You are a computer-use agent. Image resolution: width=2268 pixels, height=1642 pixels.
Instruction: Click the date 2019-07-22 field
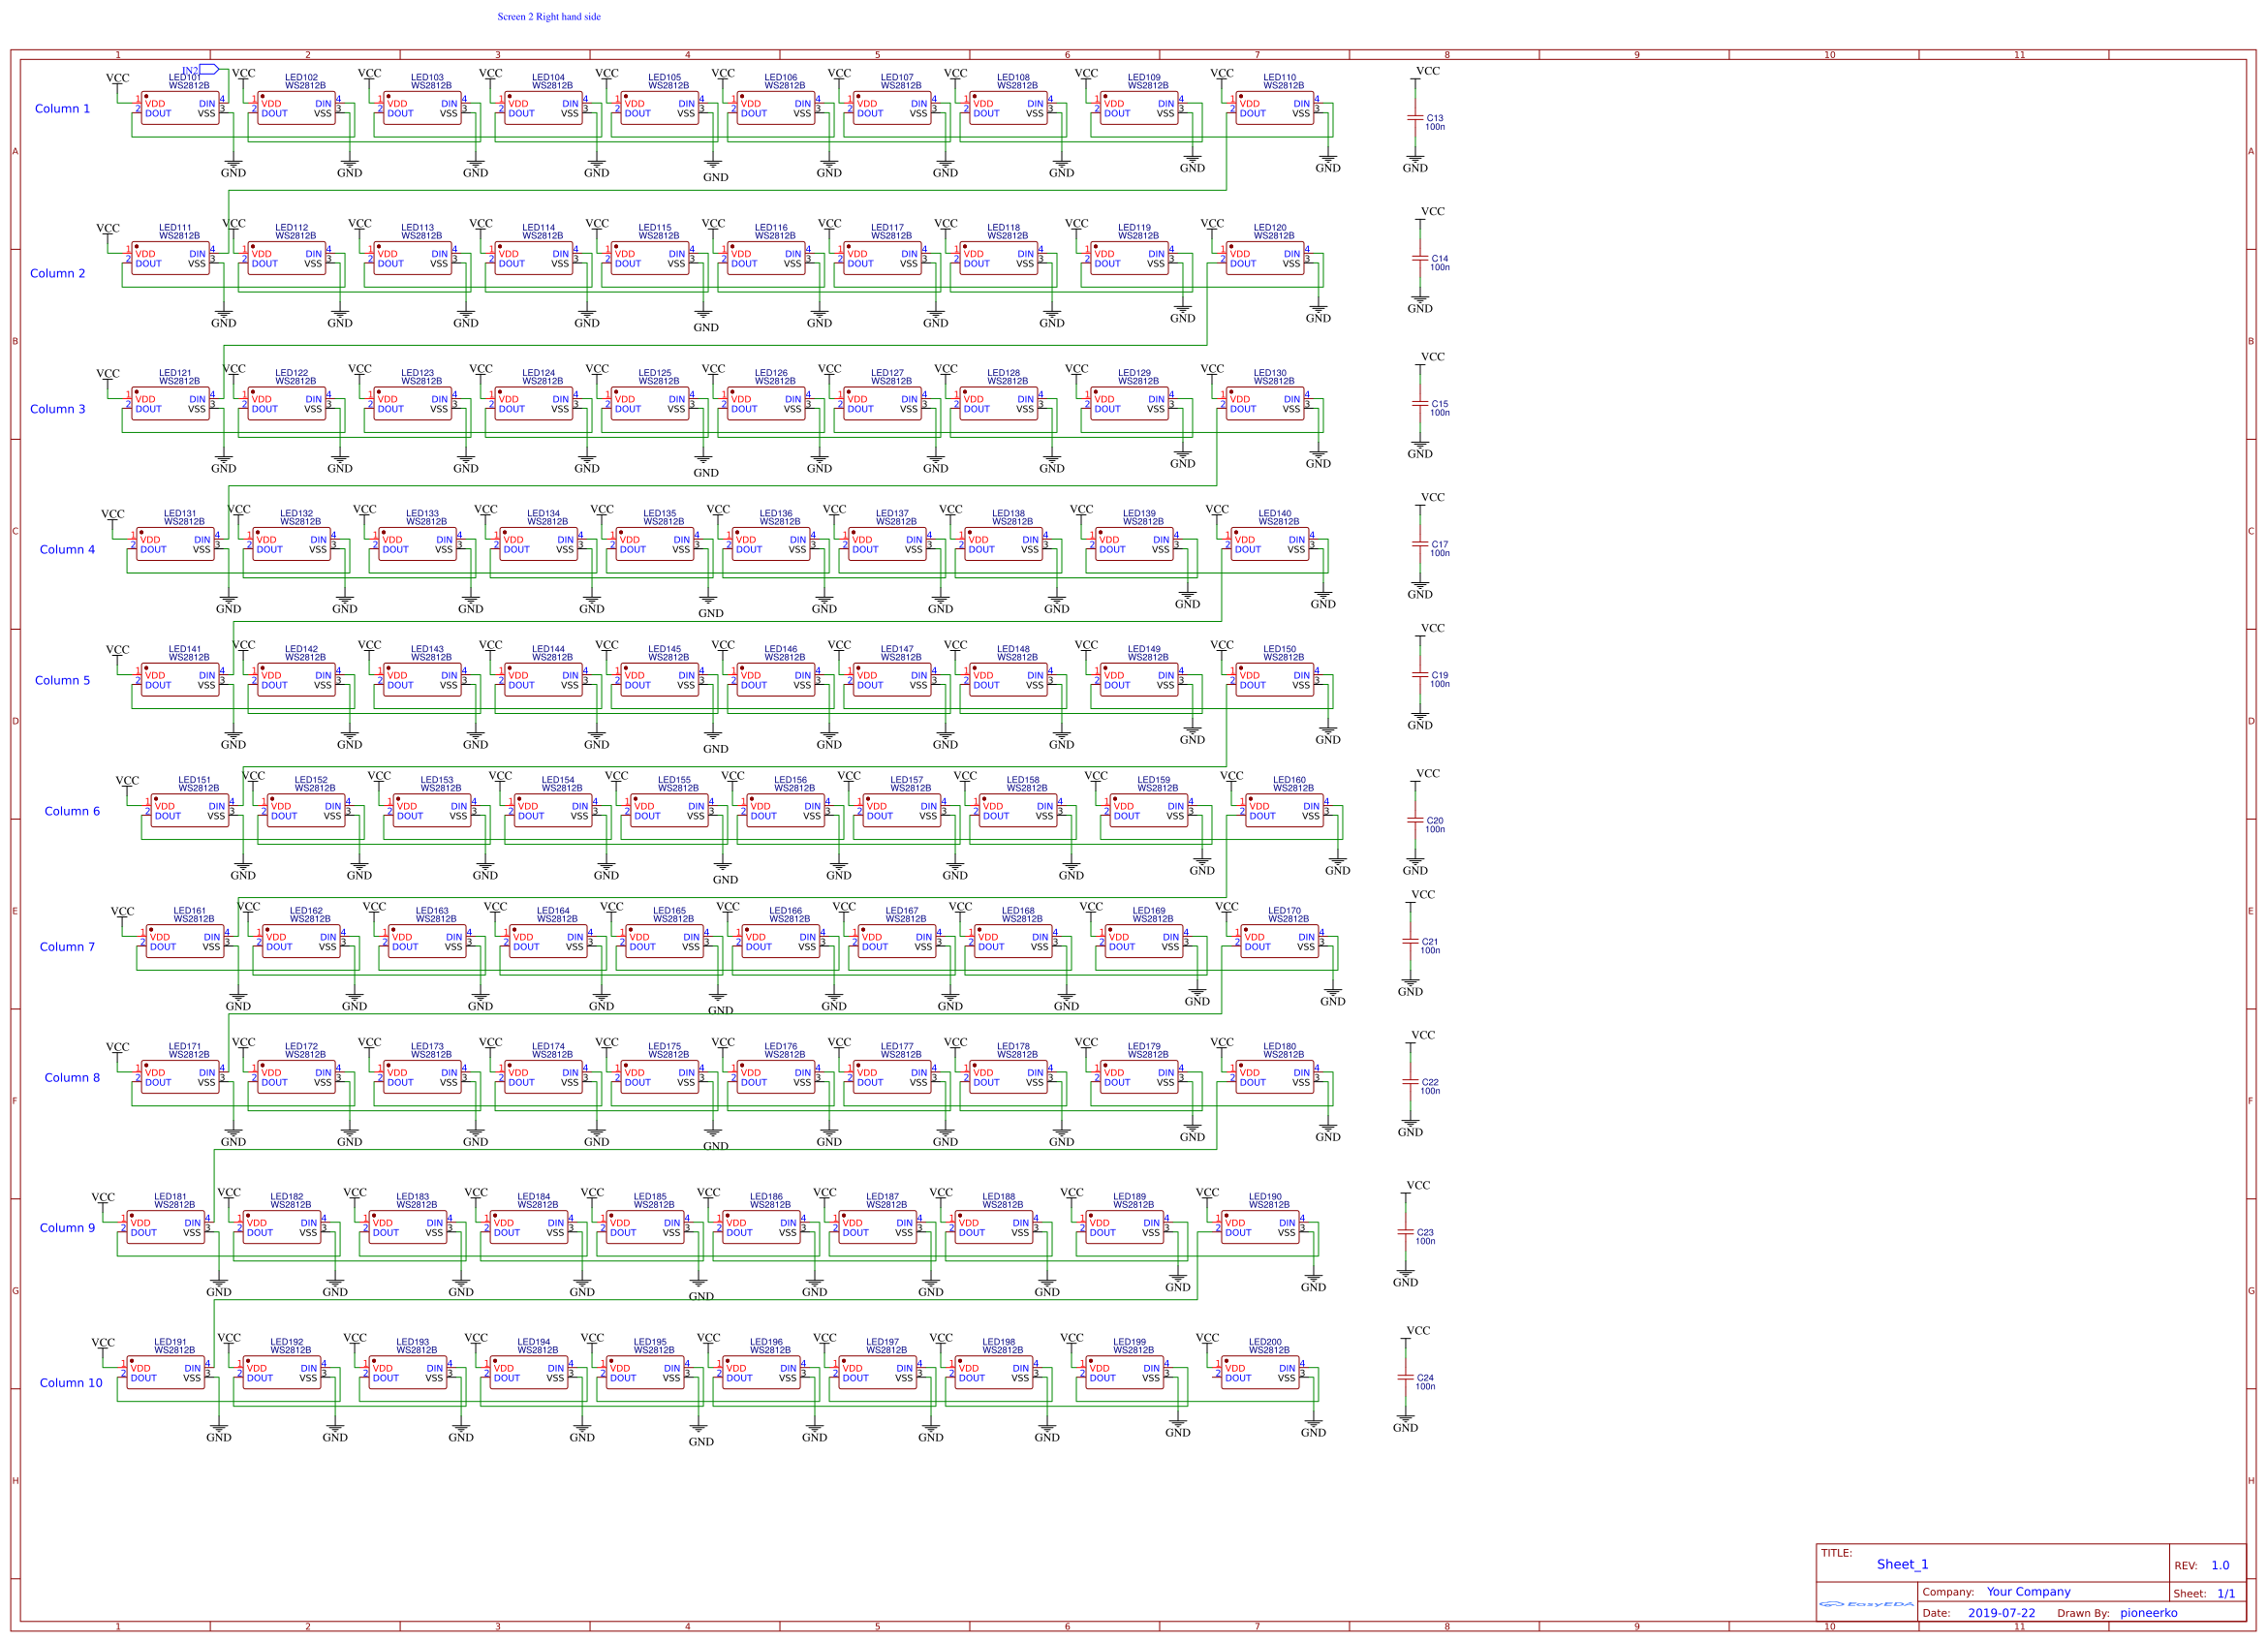pyautogui.click(x=2001, y=1613)
